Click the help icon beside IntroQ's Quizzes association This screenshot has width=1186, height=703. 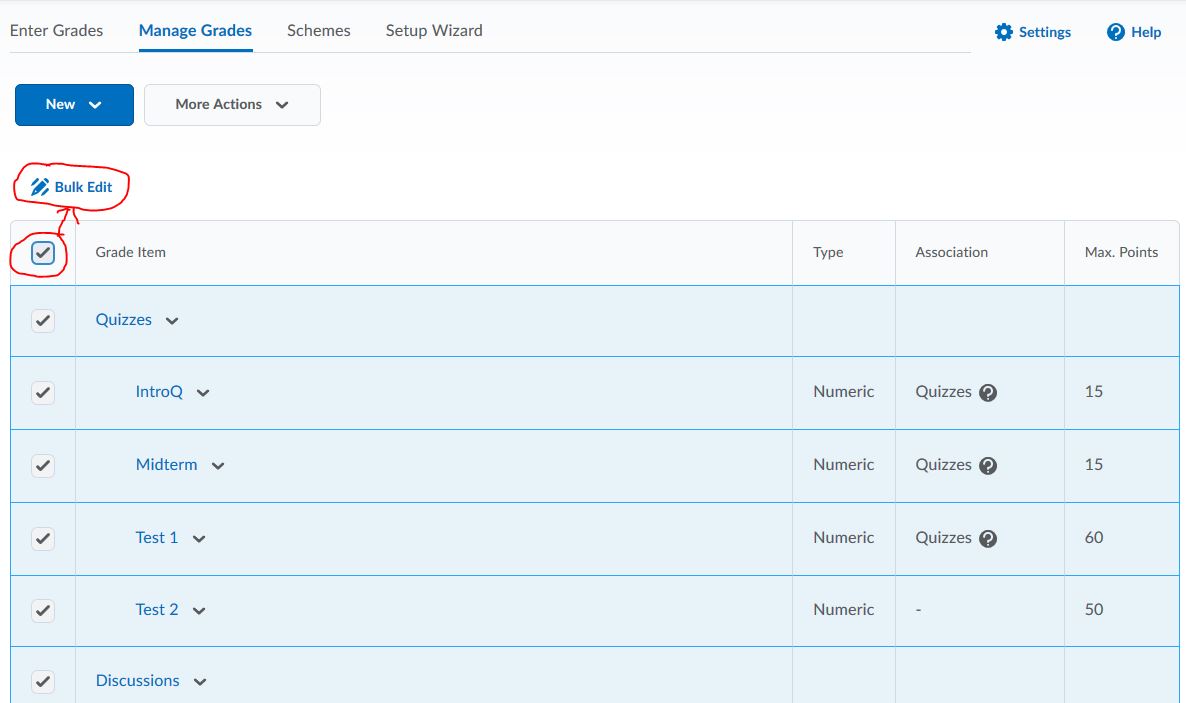988,393
